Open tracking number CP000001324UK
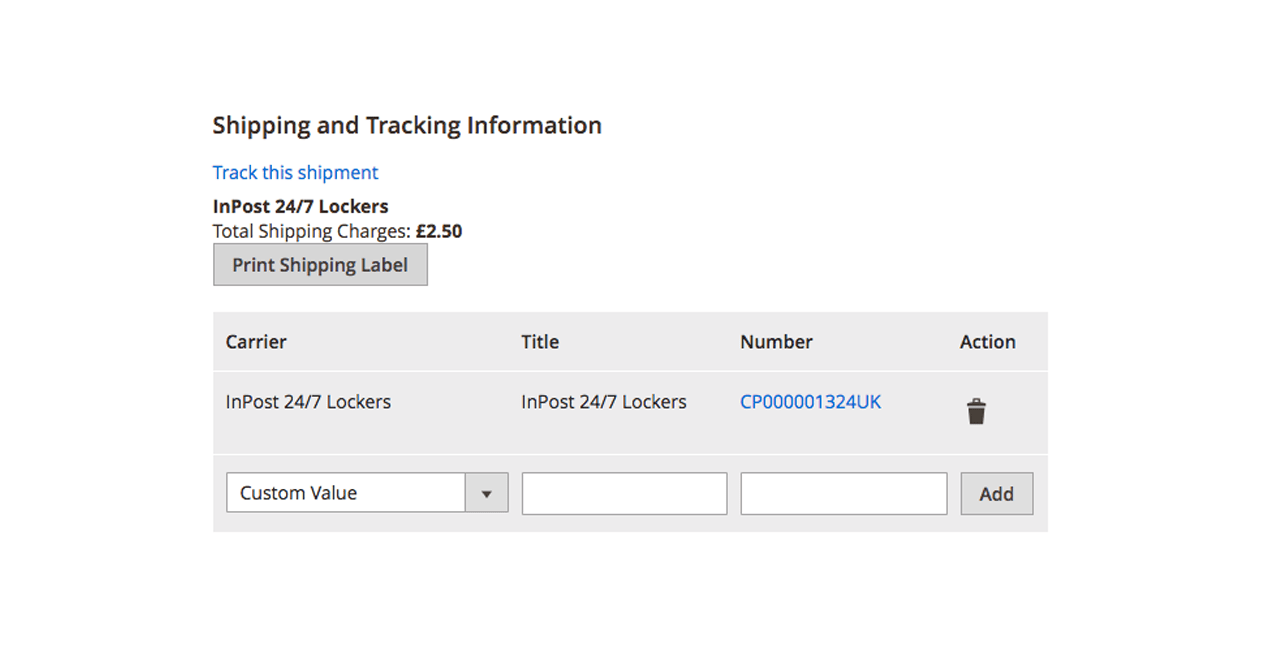Screen dimensions: 1270x650 [x=810, y=402]
